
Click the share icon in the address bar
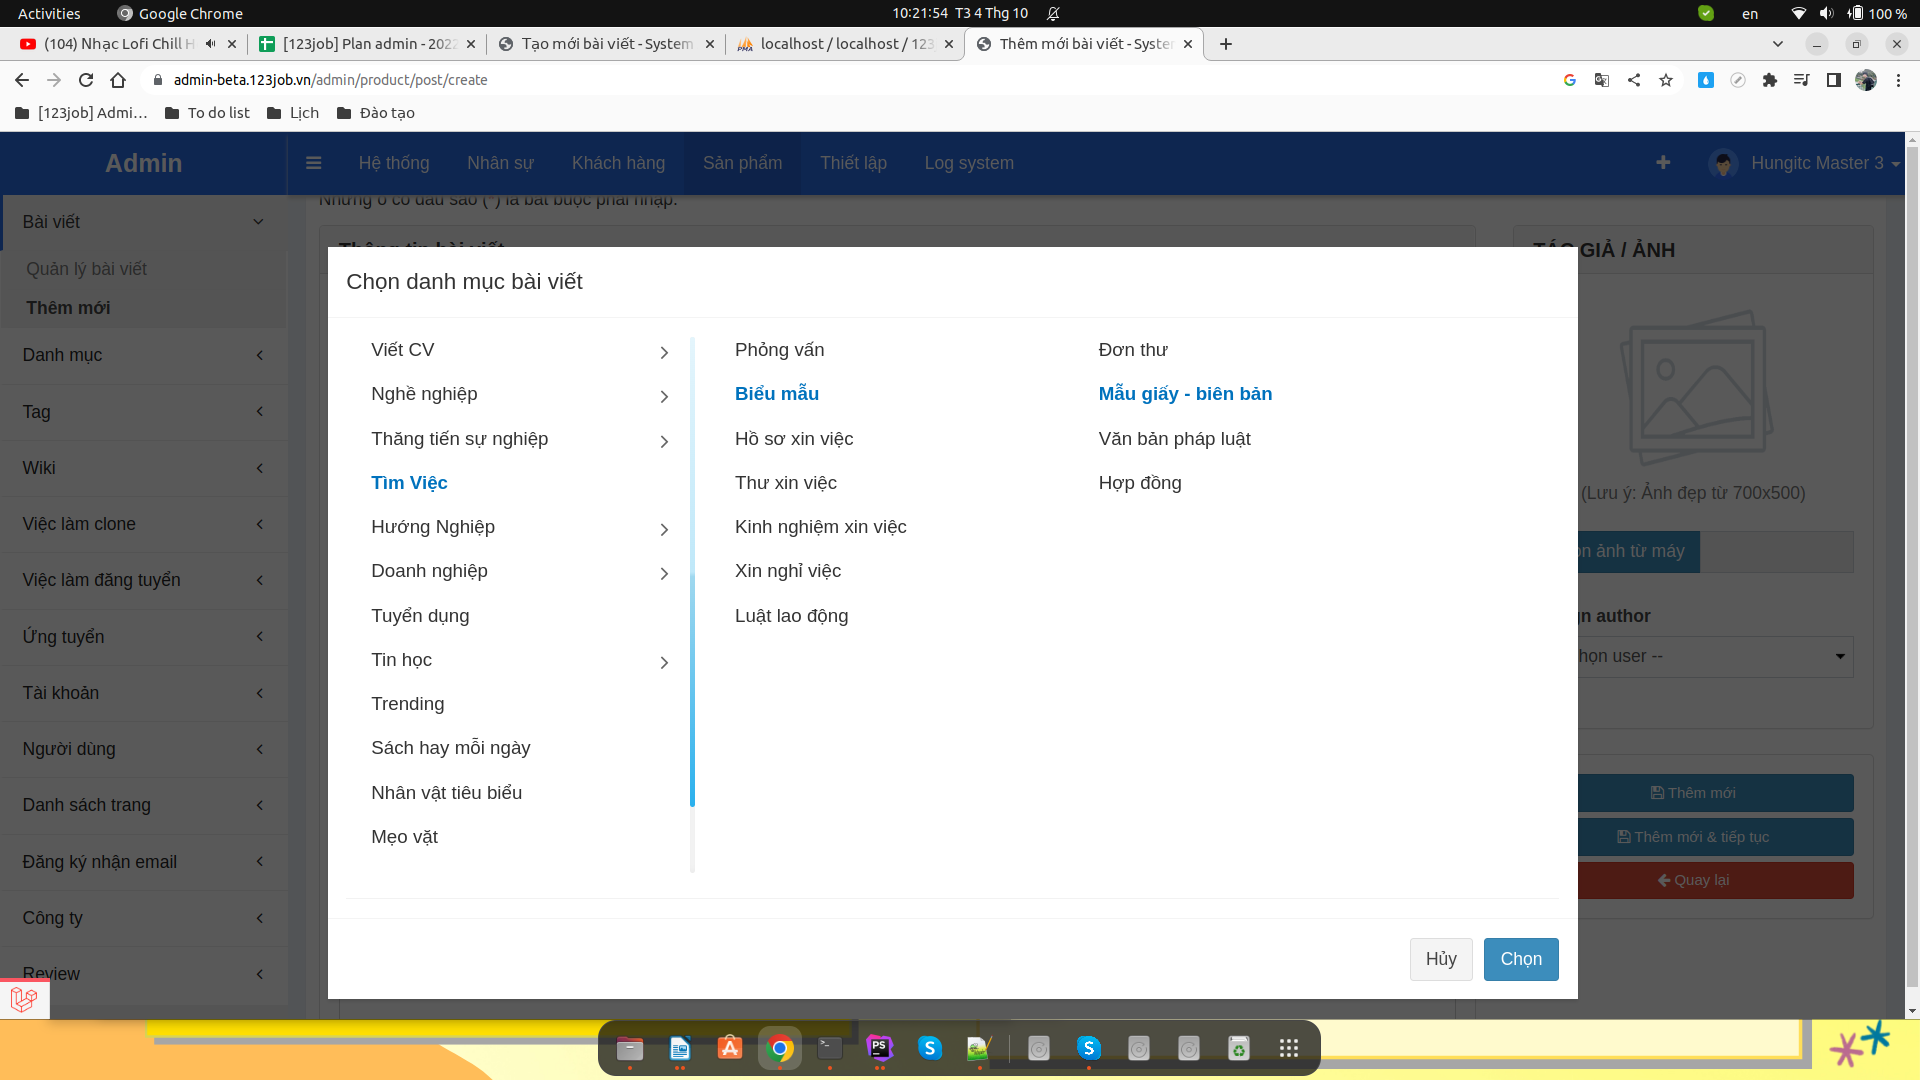tap(1634, 80)
